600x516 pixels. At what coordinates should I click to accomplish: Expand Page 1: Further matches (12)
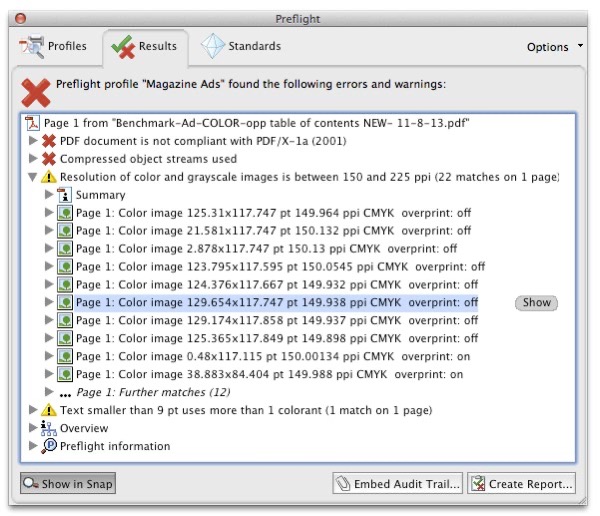pos(49,392)
